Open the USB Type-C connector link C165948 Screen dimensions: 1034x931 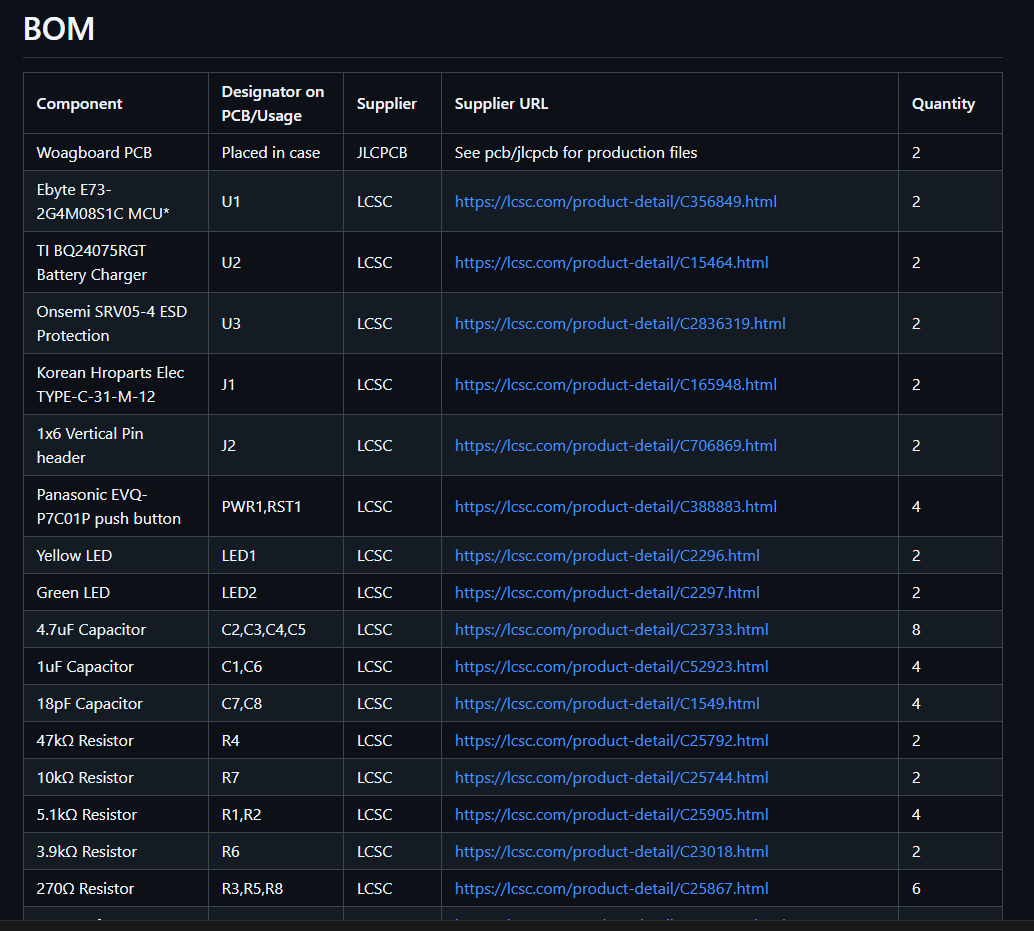click(615, 384)
